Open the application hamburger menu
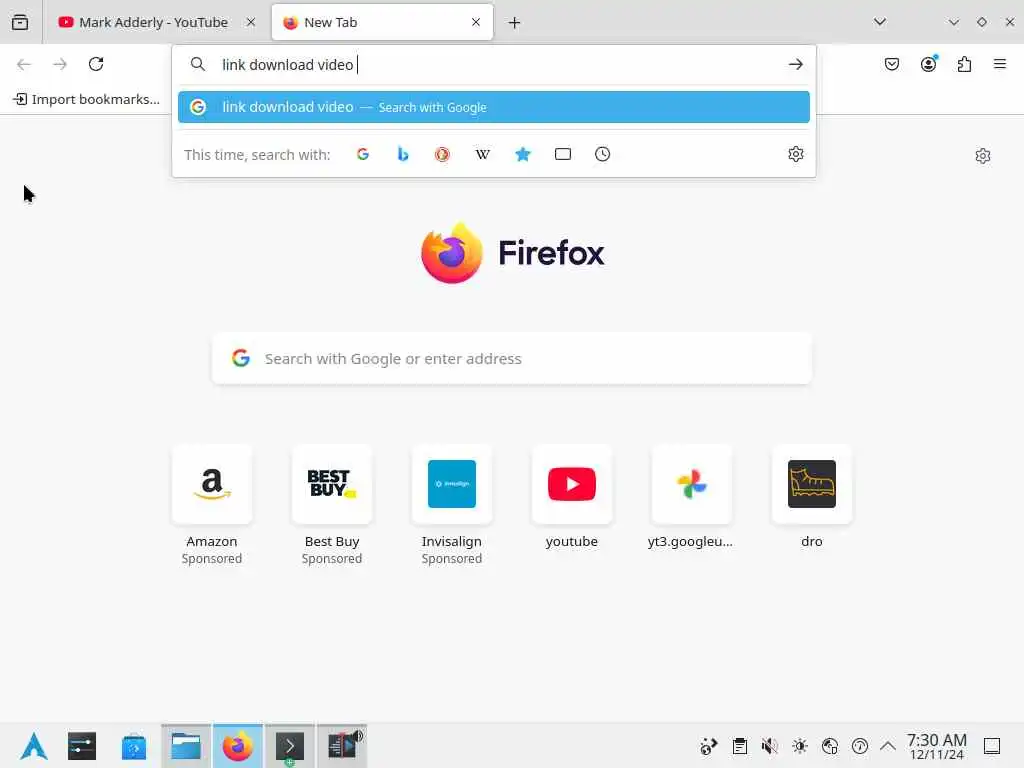The height and width of the screenshot is (768, 1024). click(1000, 64)
